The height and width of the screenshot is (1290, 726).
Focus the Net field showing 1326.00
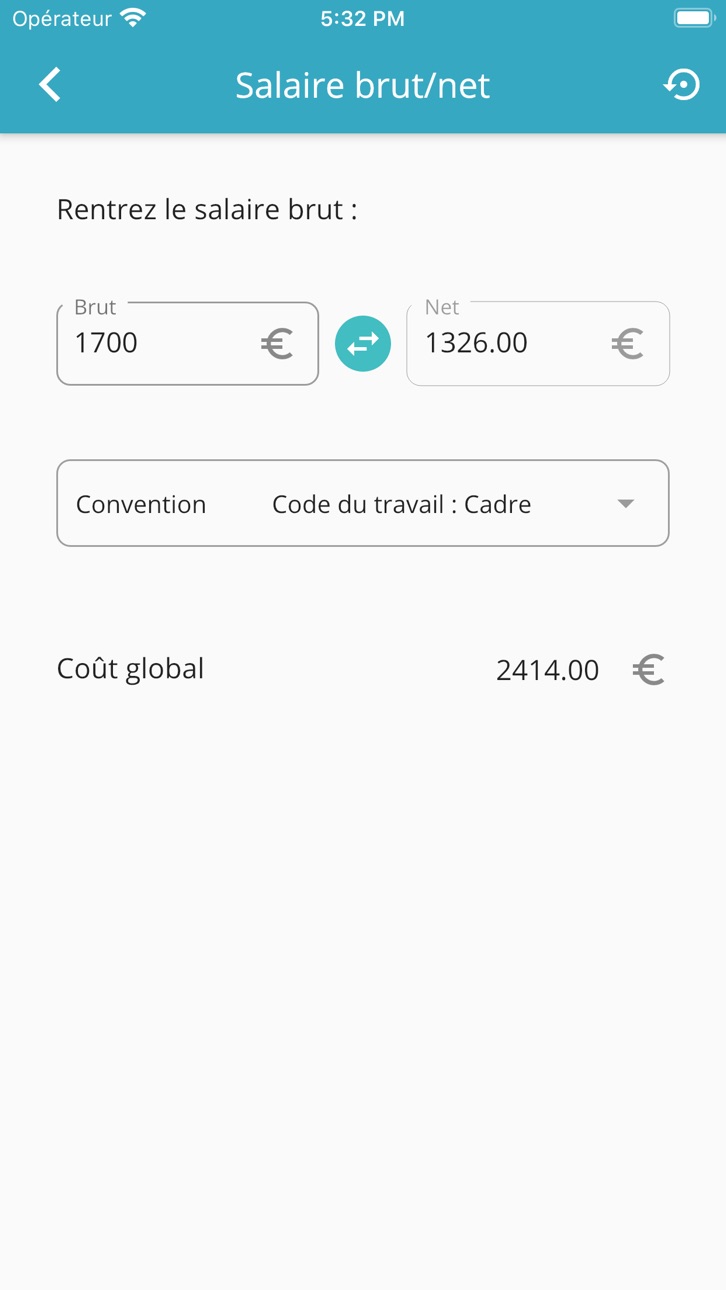click(538, 343)
